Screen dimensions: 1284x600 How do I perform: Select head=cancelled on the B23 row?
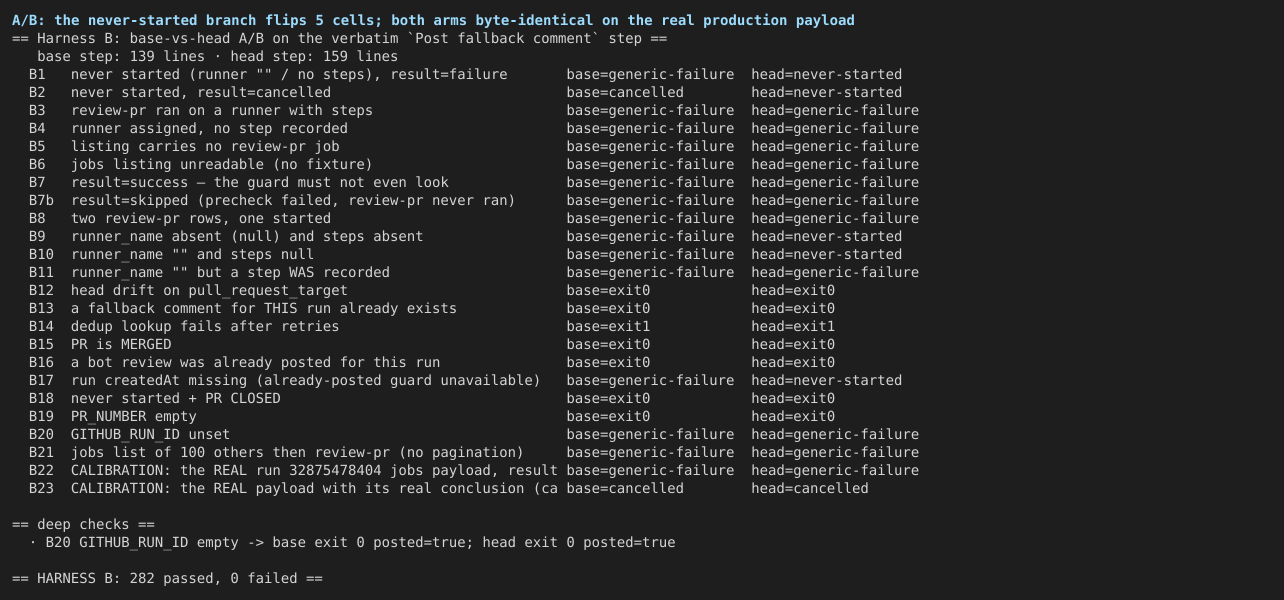pos(810,488)
